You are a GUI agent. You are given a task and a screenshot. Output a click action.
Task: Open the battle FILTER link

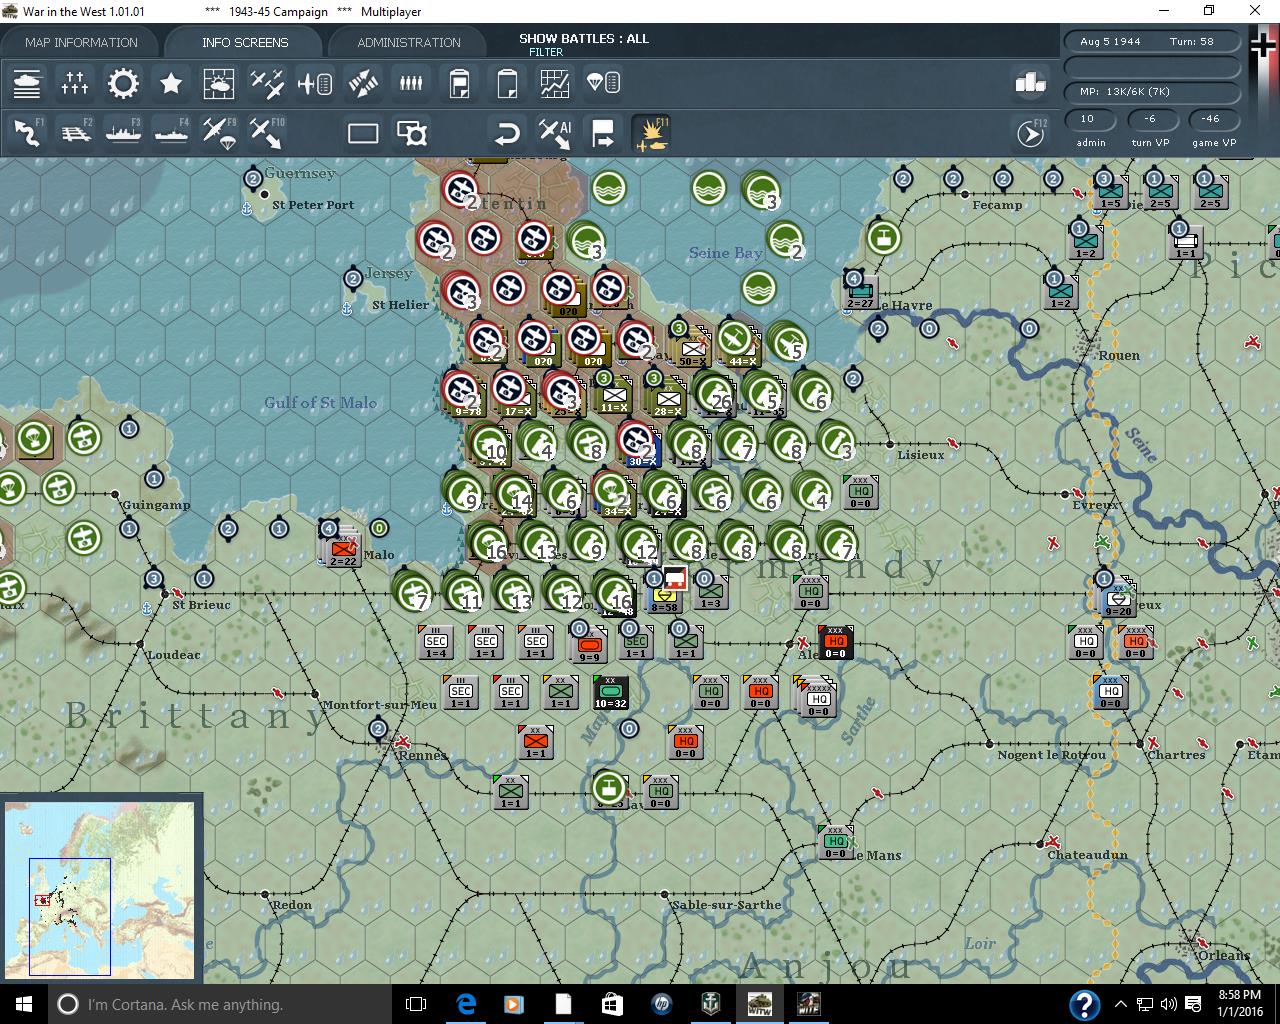point(546,52)
